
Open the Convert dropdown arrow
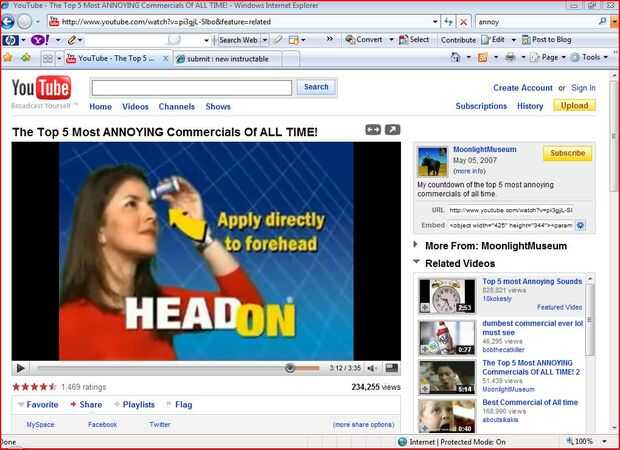[391, 40]
